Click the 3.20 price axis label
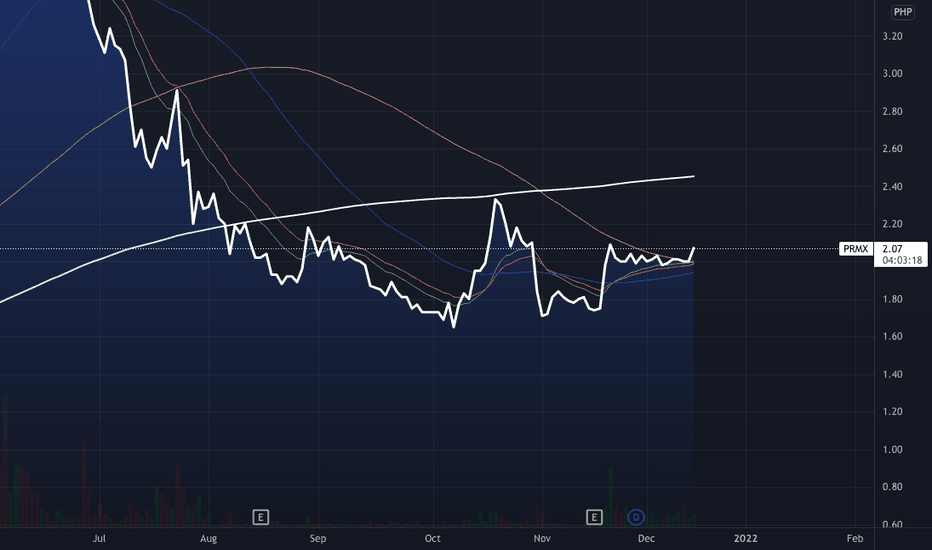 [892, 36]
